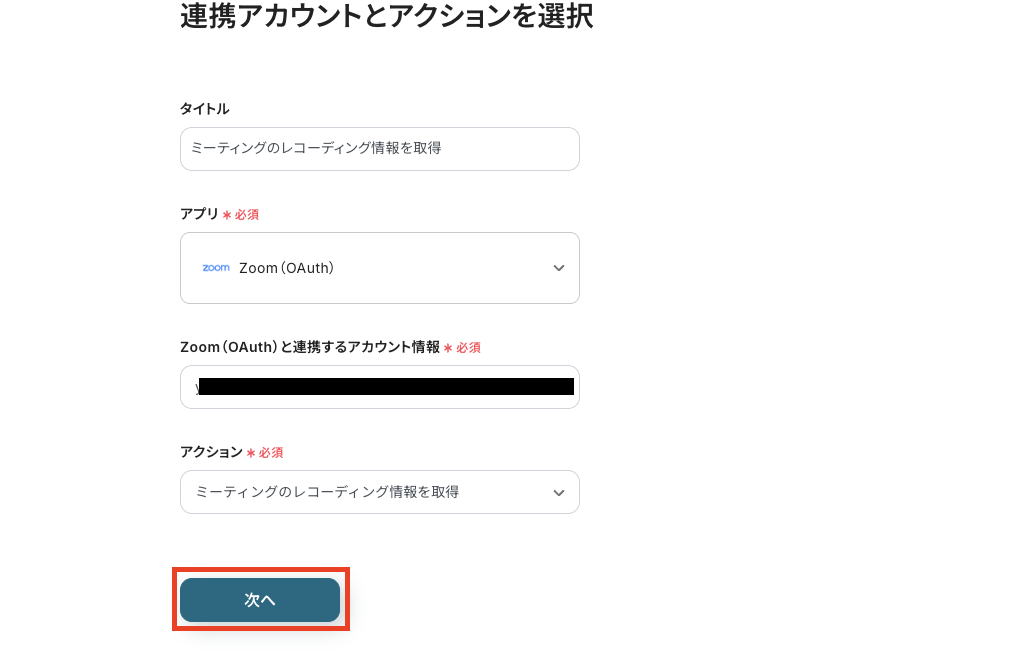1022x662 pixels.
Task: Click the タイトル field label
Action: [204, 109]
